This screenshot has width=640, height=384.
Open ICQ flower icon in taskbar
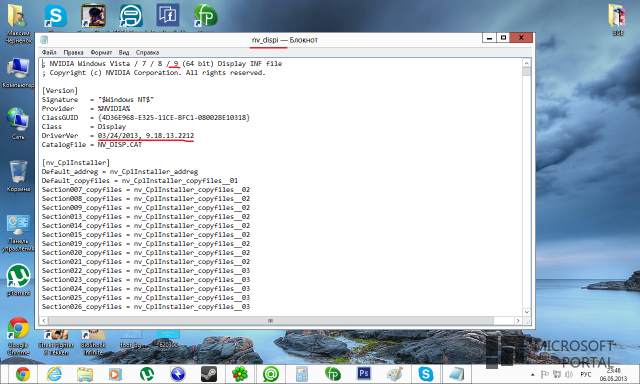click(240, 374)
